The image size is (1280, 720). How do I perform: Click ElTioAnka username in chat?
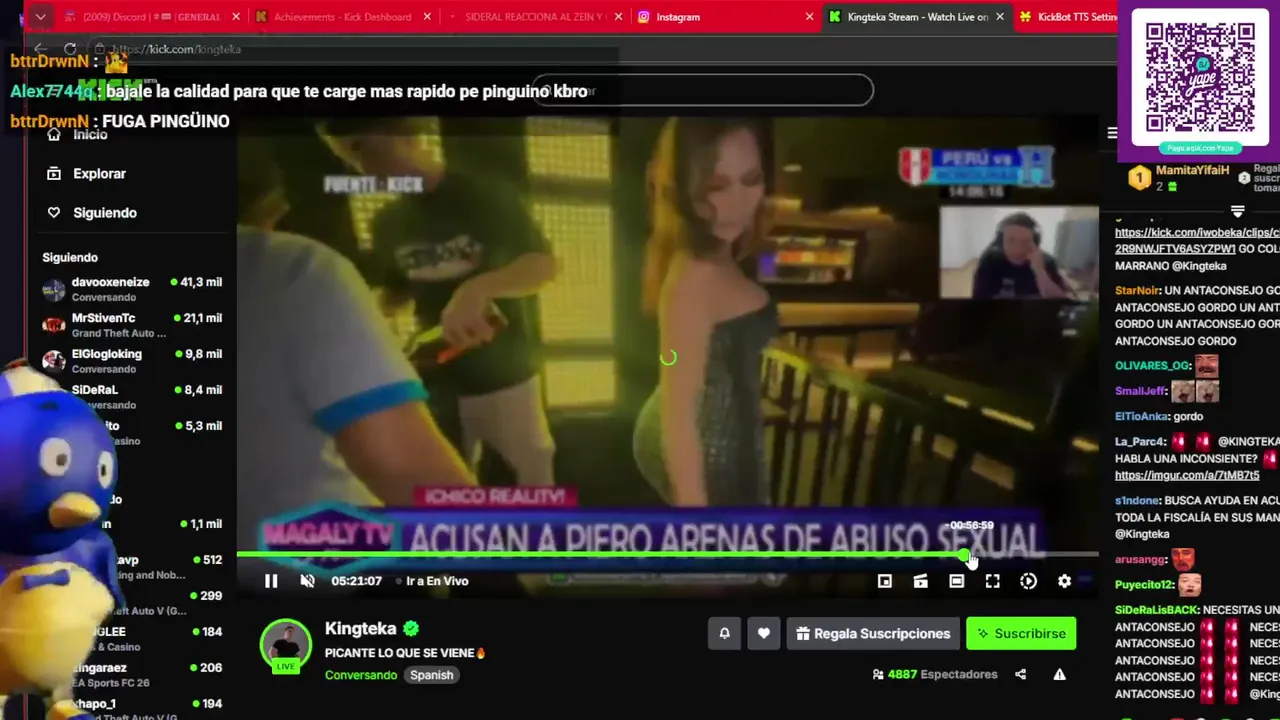coord(1141,417)
